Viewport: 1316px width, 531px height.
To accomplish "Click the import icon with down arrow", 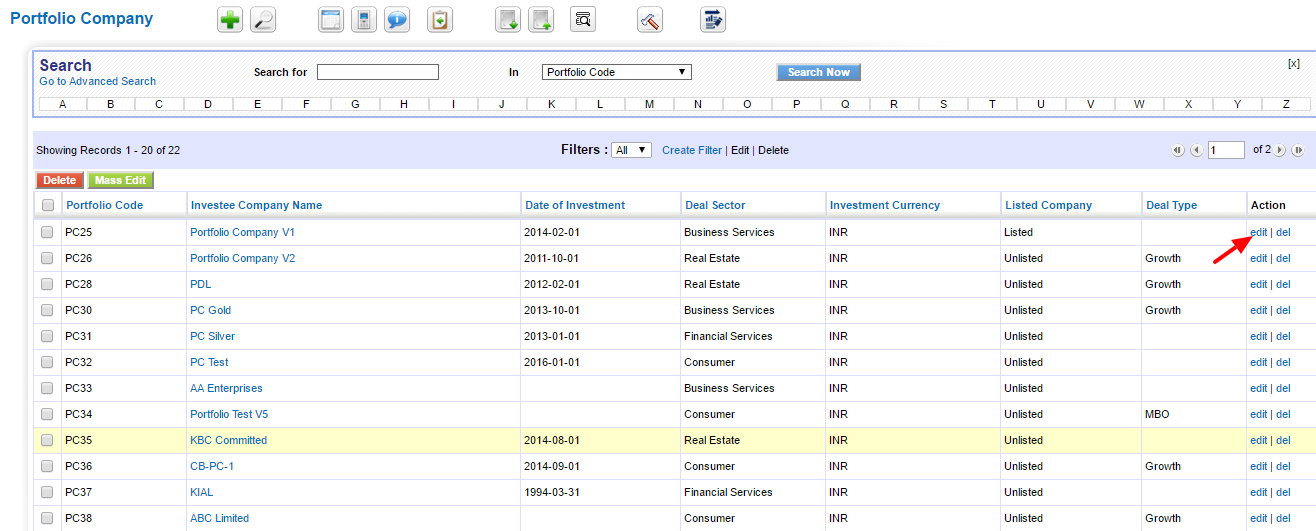I will coord(508,20).
